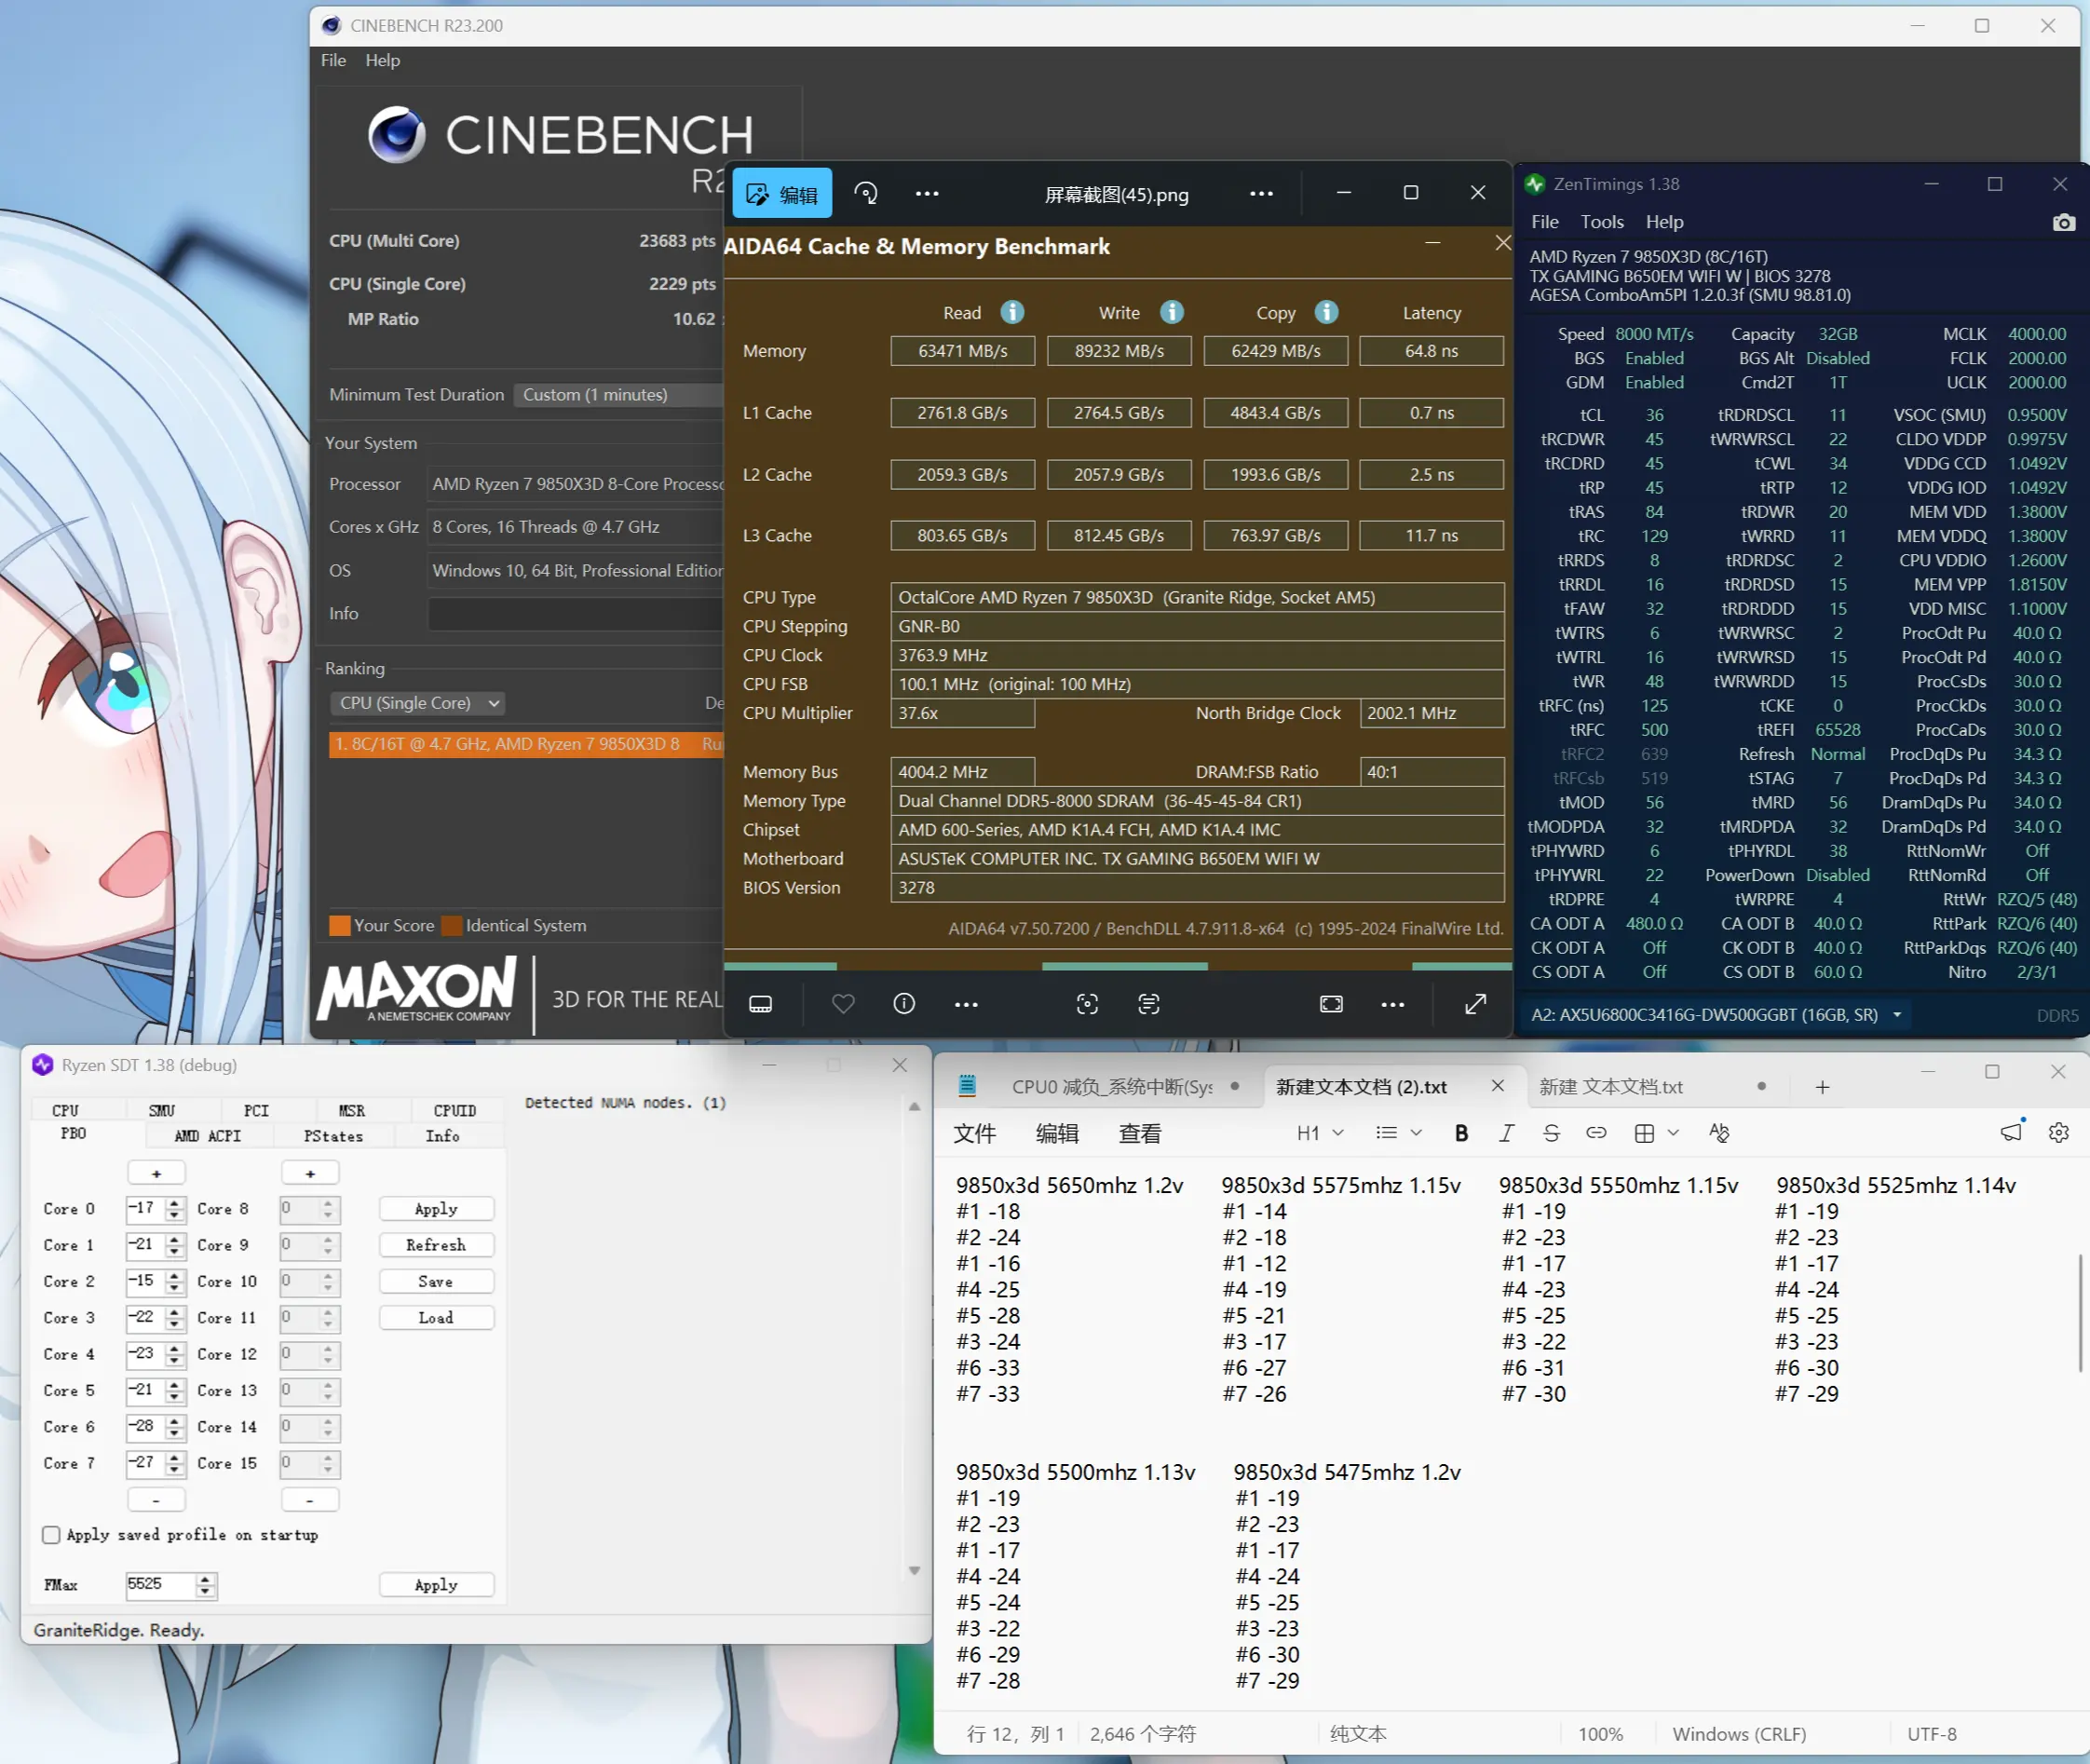Open Notepad settings gear

(2058, 1133)
